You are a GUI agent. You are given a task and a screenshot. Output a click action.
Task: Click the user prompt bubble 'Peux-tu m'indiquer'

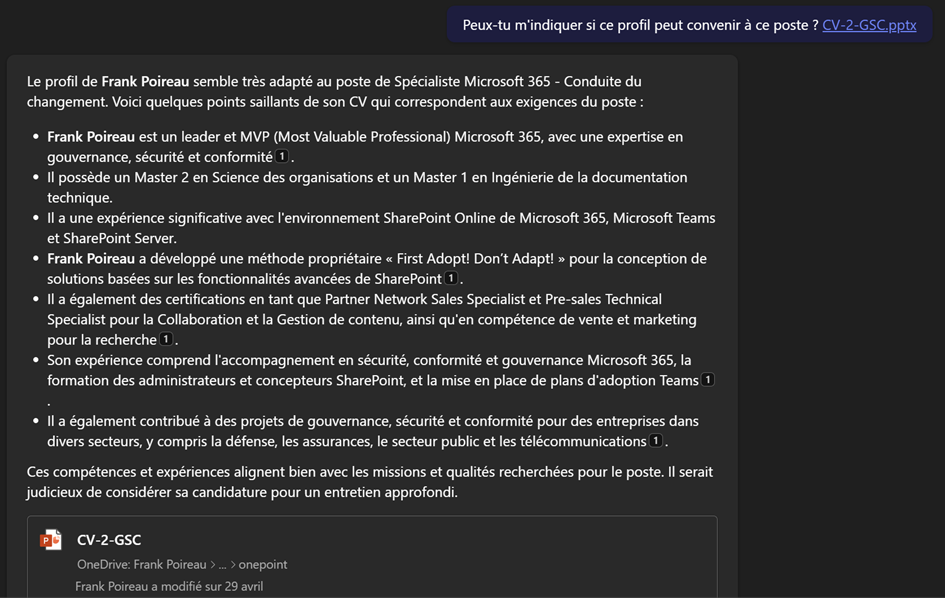click(x=640, y=25)
